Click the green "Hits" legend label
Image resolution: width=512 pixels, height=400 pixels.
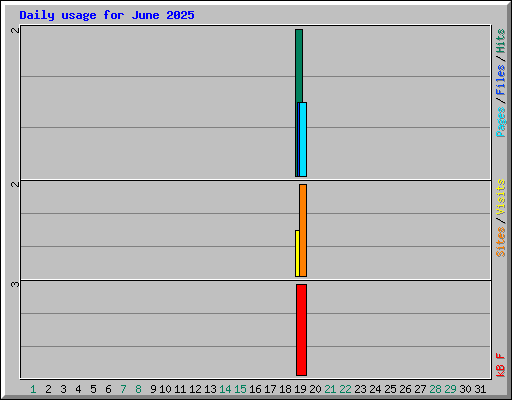[x=500, y=41]
